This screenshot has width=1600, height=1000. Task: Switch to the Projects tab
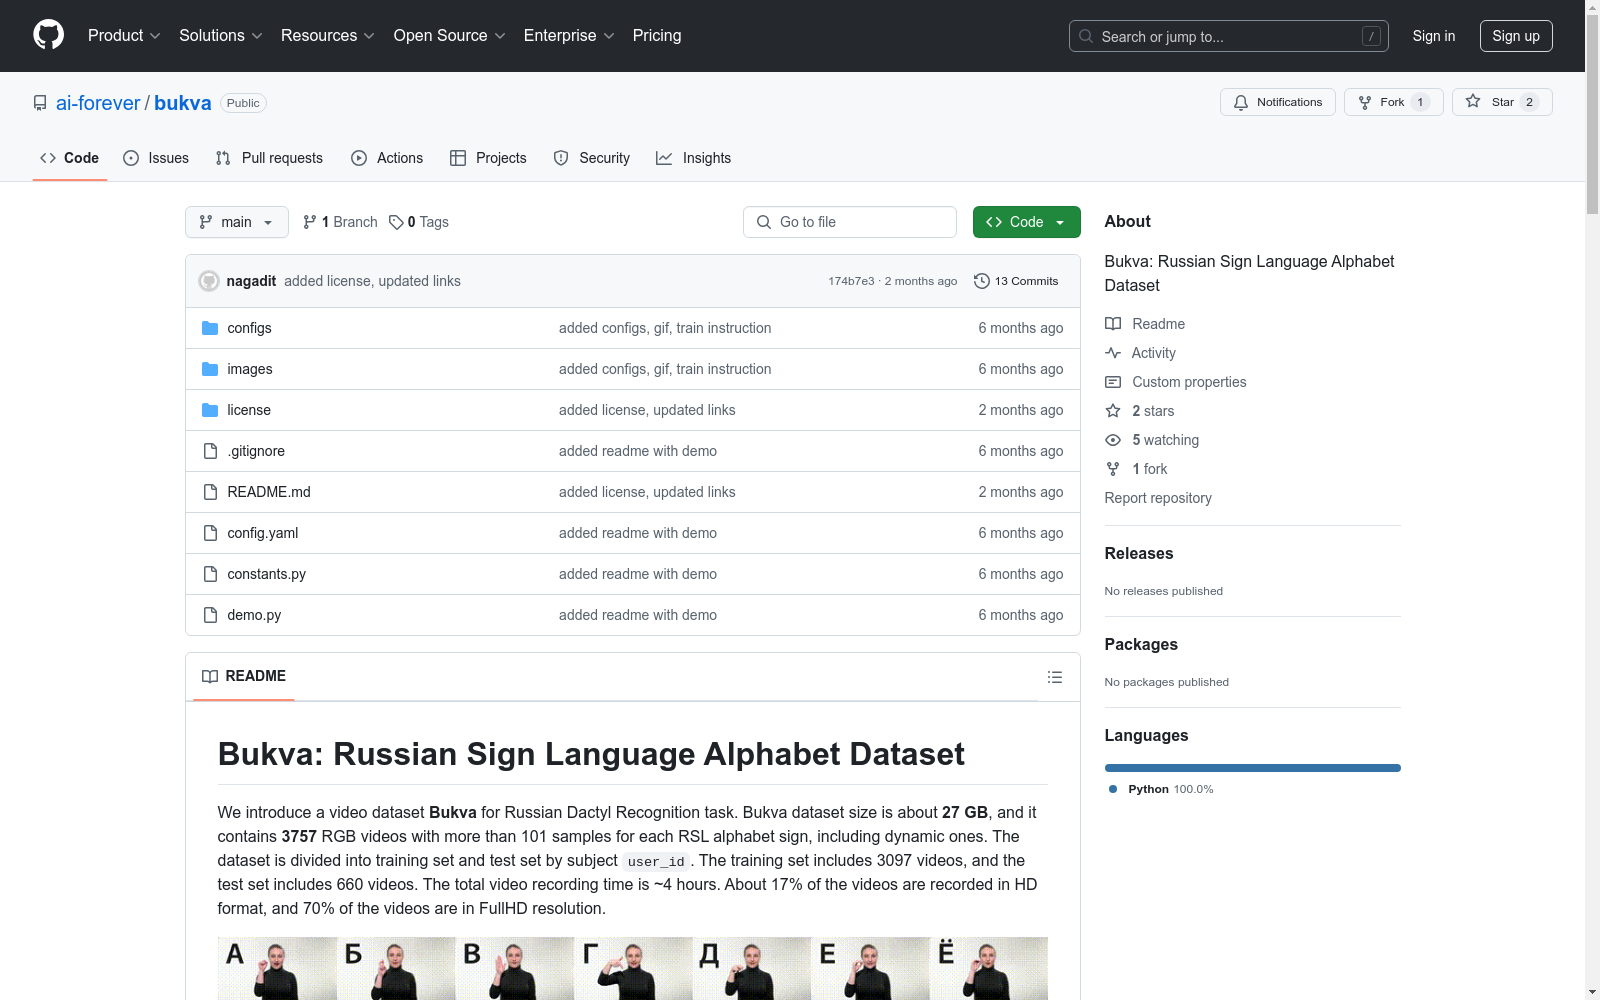tap(488, 158)
